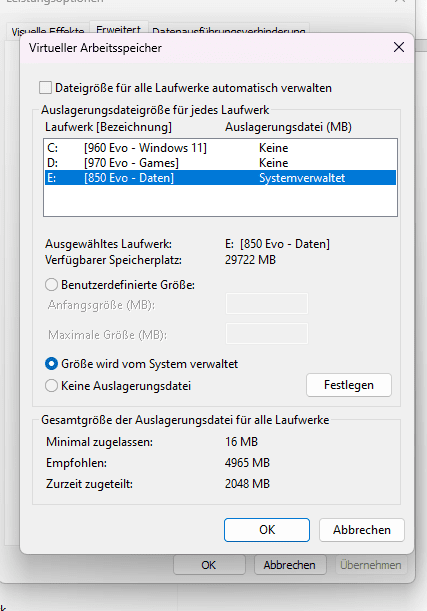Click Abbrechen in the virtual memory dialog
The image size is (427, 611).
[x=362, y=530]
